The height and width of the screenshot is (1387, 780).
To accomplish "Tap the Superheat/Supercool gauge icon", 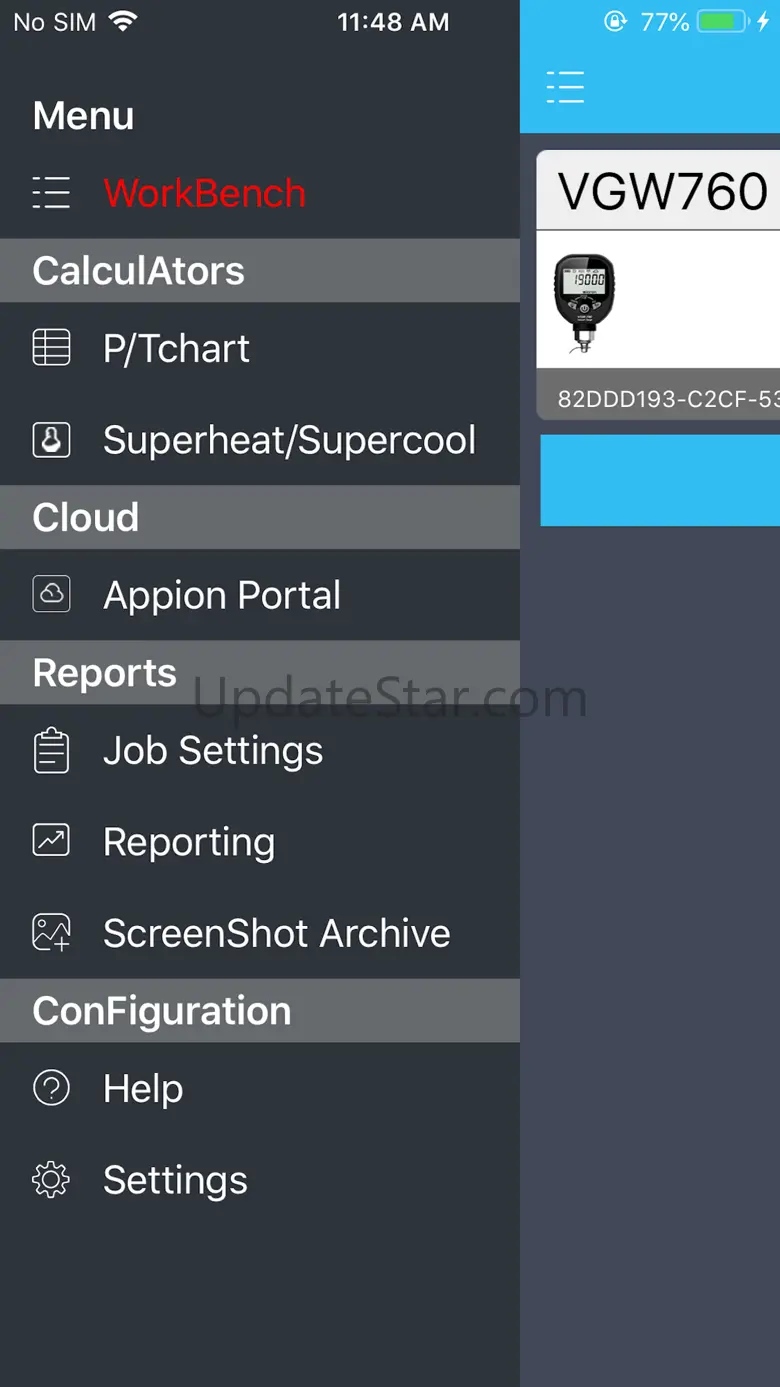I will tap(51, 440).
